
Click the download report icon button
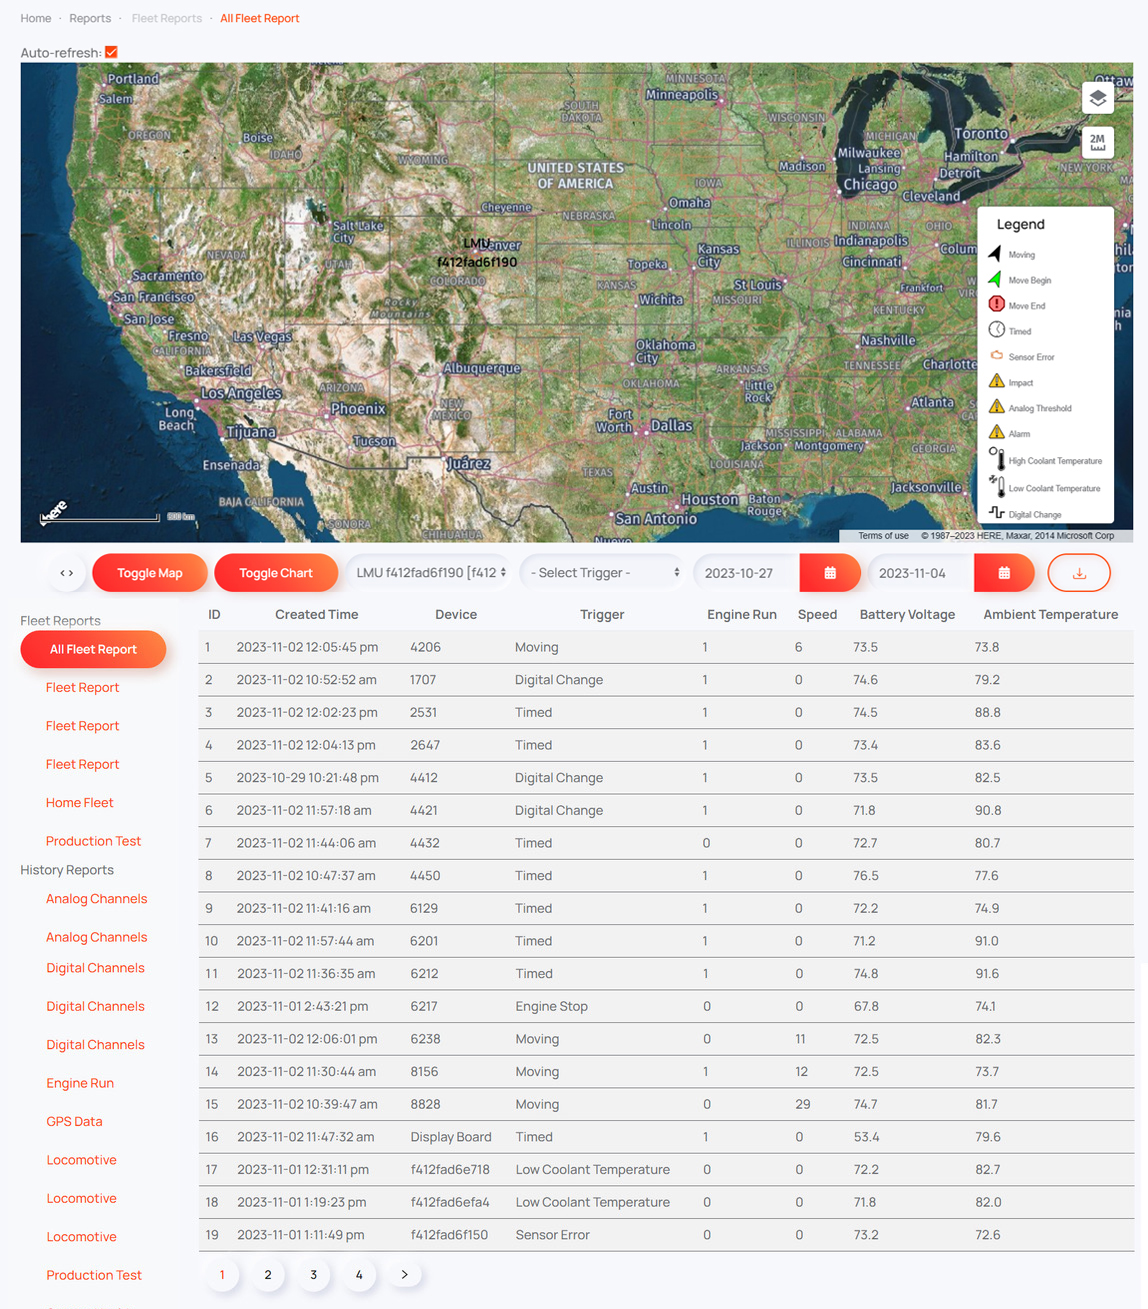1079,573
